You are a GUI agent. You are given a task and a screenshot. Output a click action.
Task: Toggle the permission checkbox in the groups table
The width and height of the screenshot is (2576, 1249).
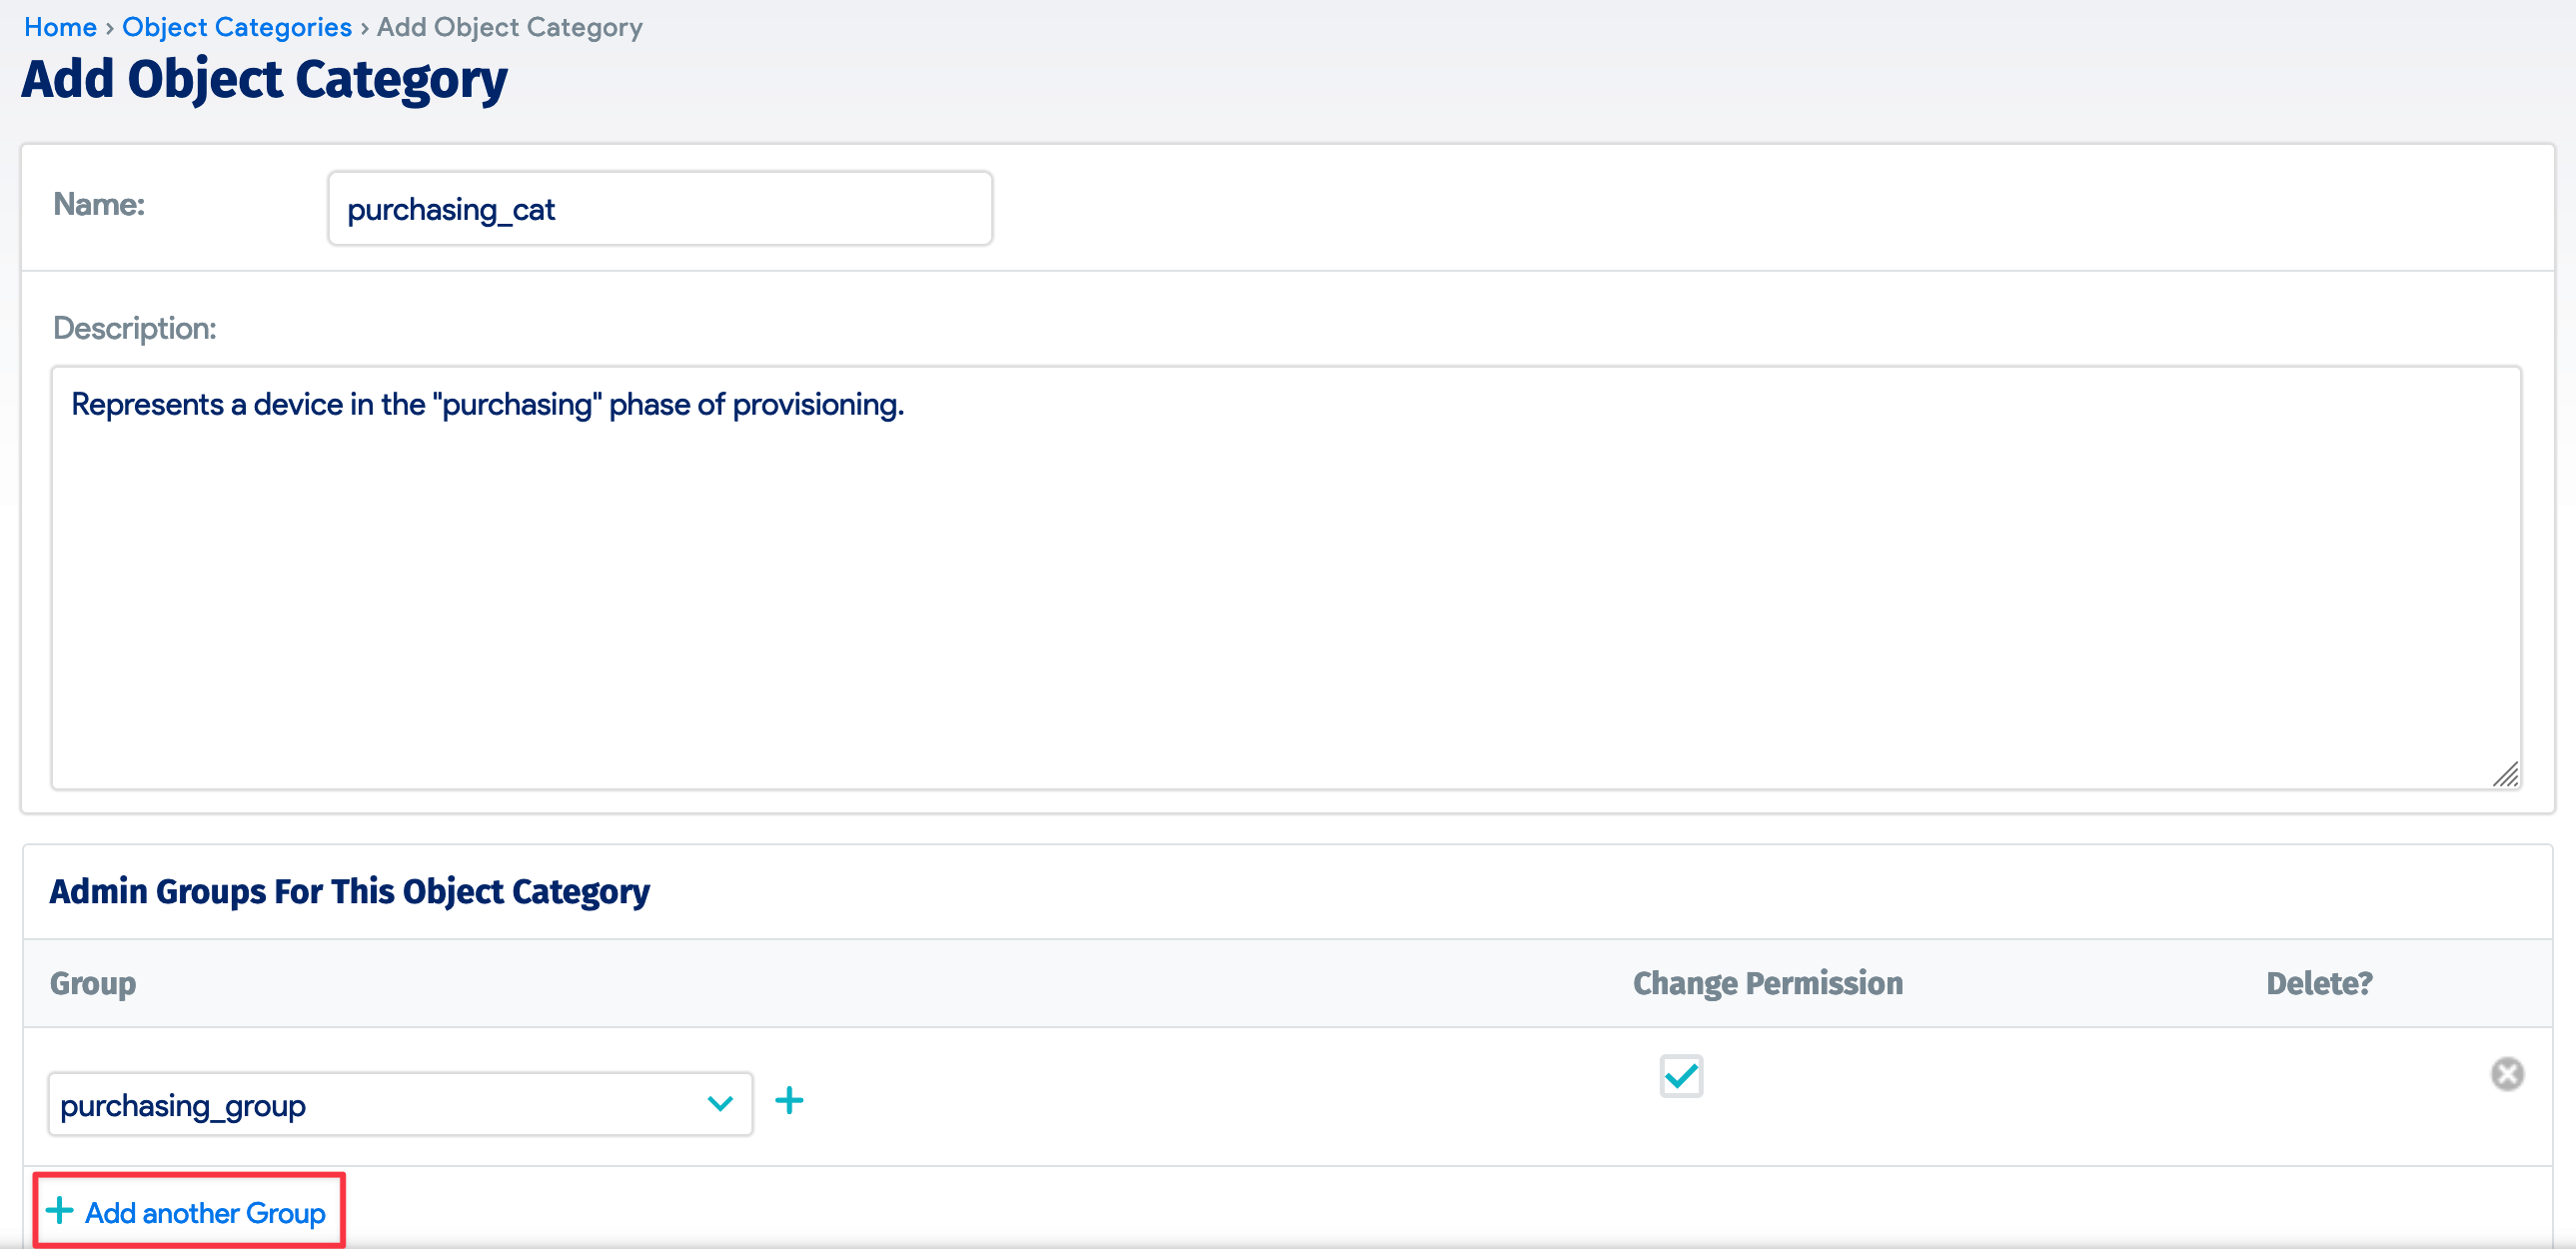click(1681, 1075)
